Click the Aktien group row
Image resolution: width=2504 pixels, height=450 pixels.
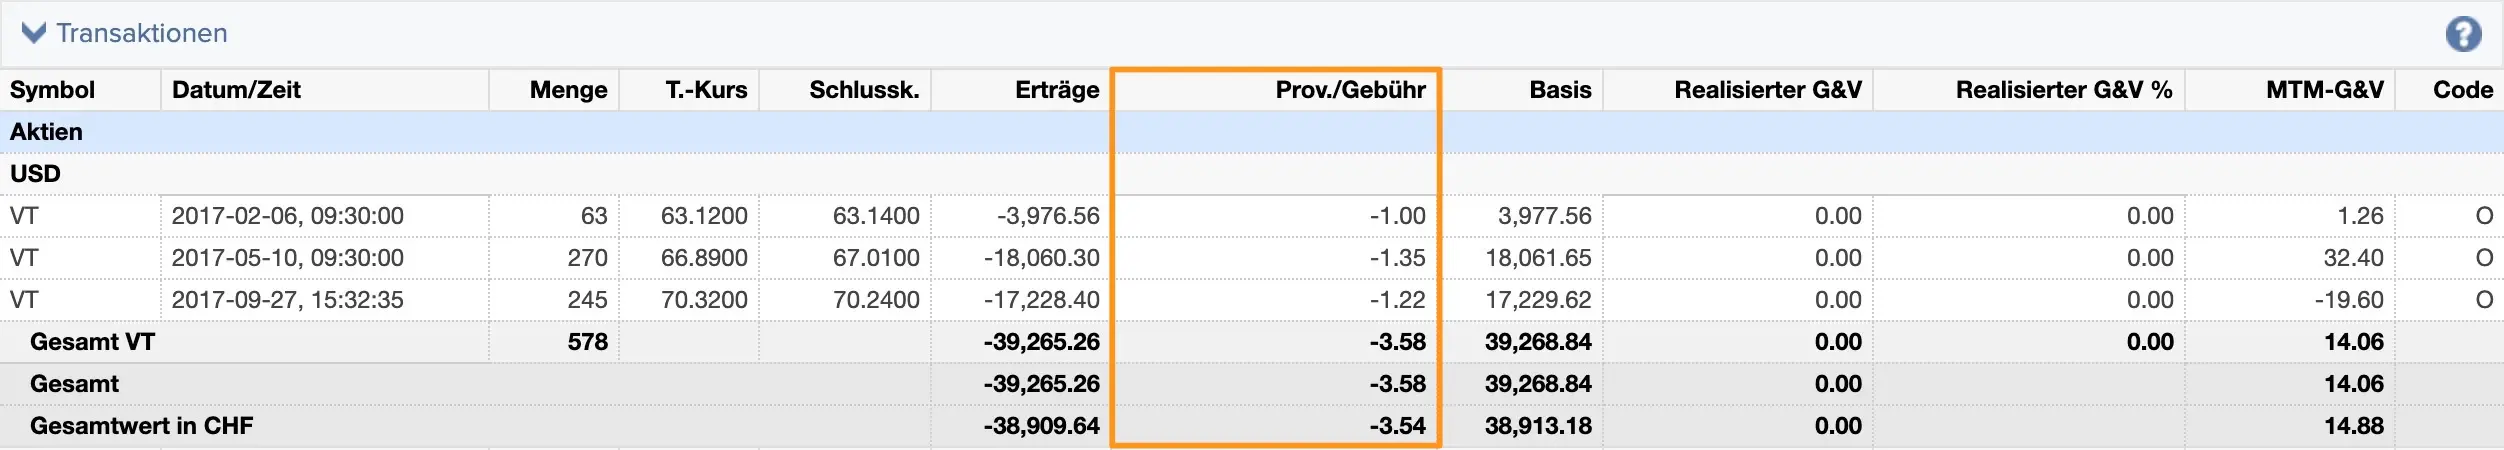(x=46, y=132)
